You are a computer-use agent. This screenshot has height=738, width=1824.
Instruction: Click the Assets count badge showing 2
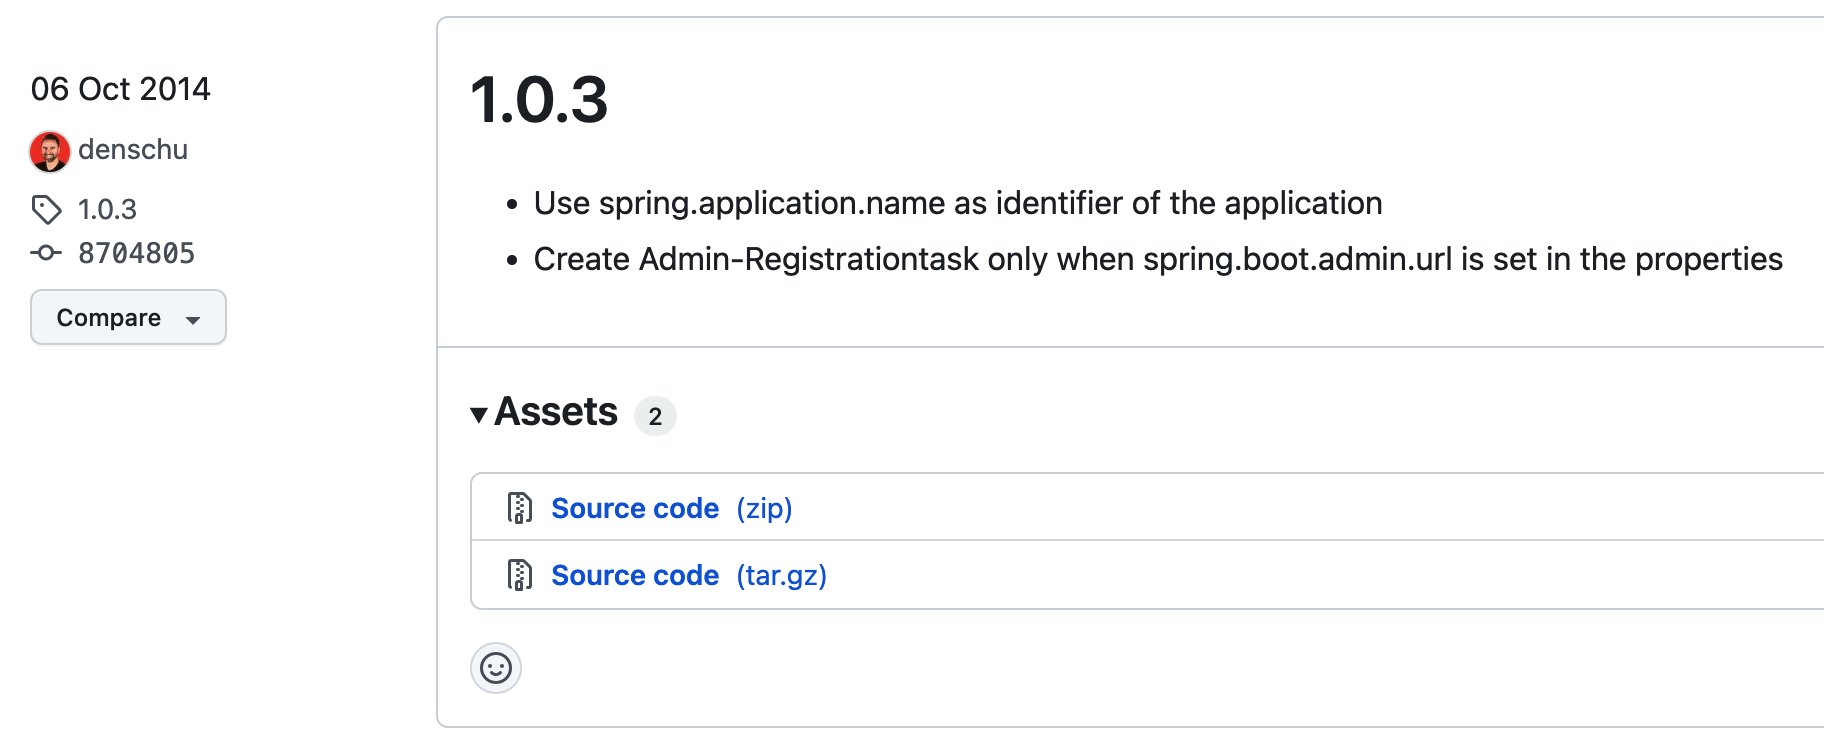point(655,416)
